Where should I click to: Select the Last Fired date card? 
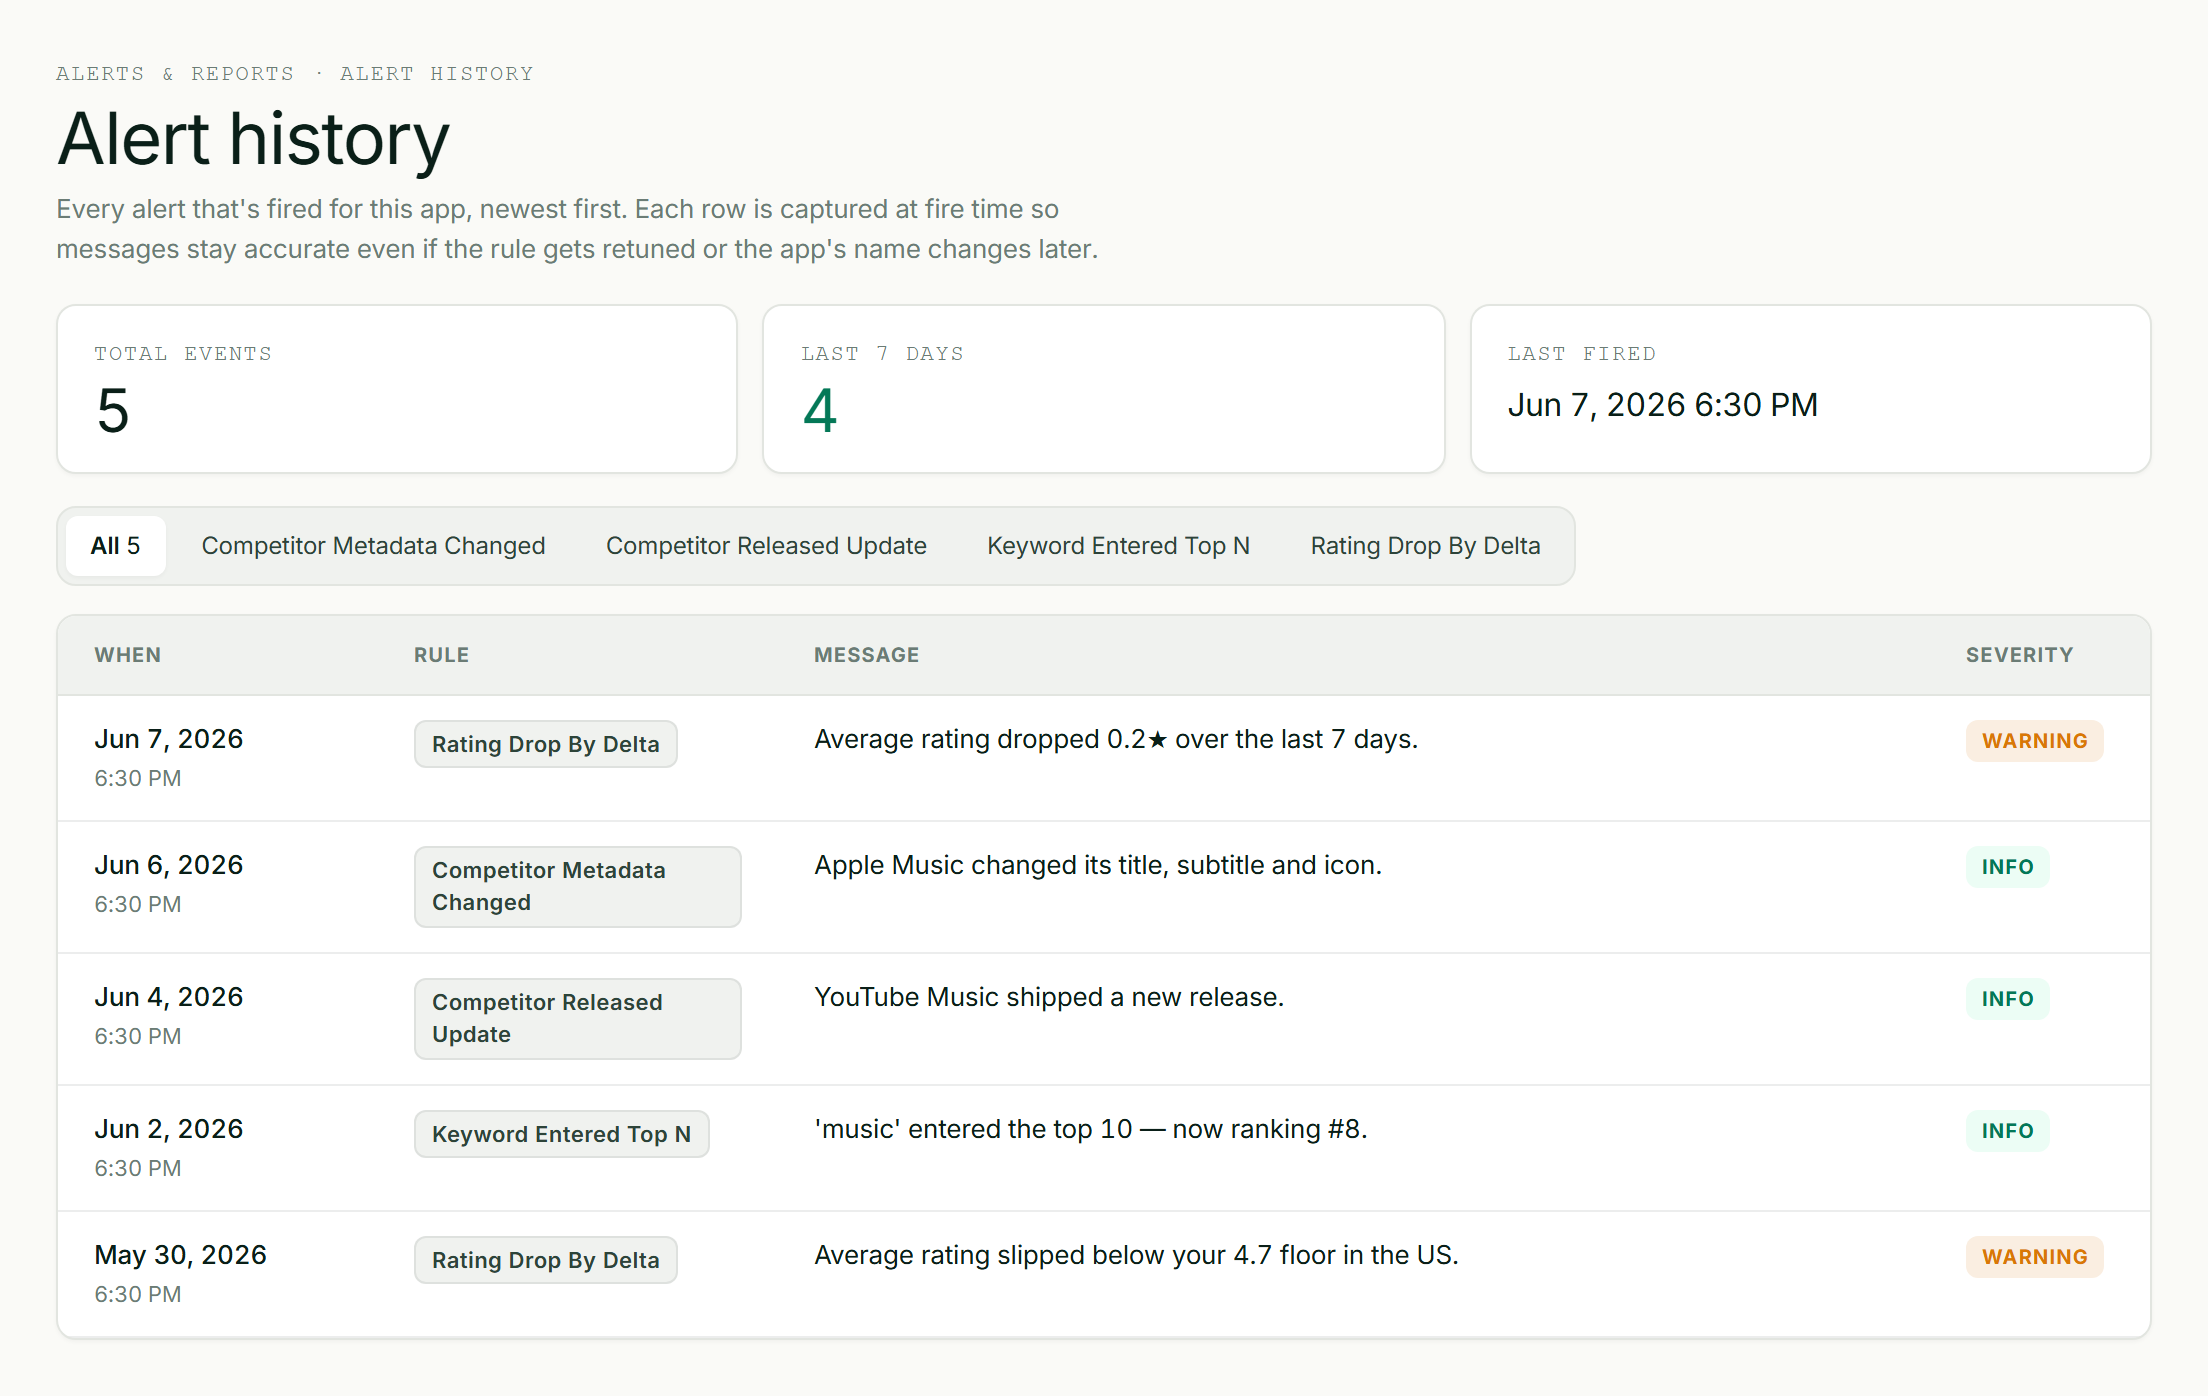click(1810, 389)
